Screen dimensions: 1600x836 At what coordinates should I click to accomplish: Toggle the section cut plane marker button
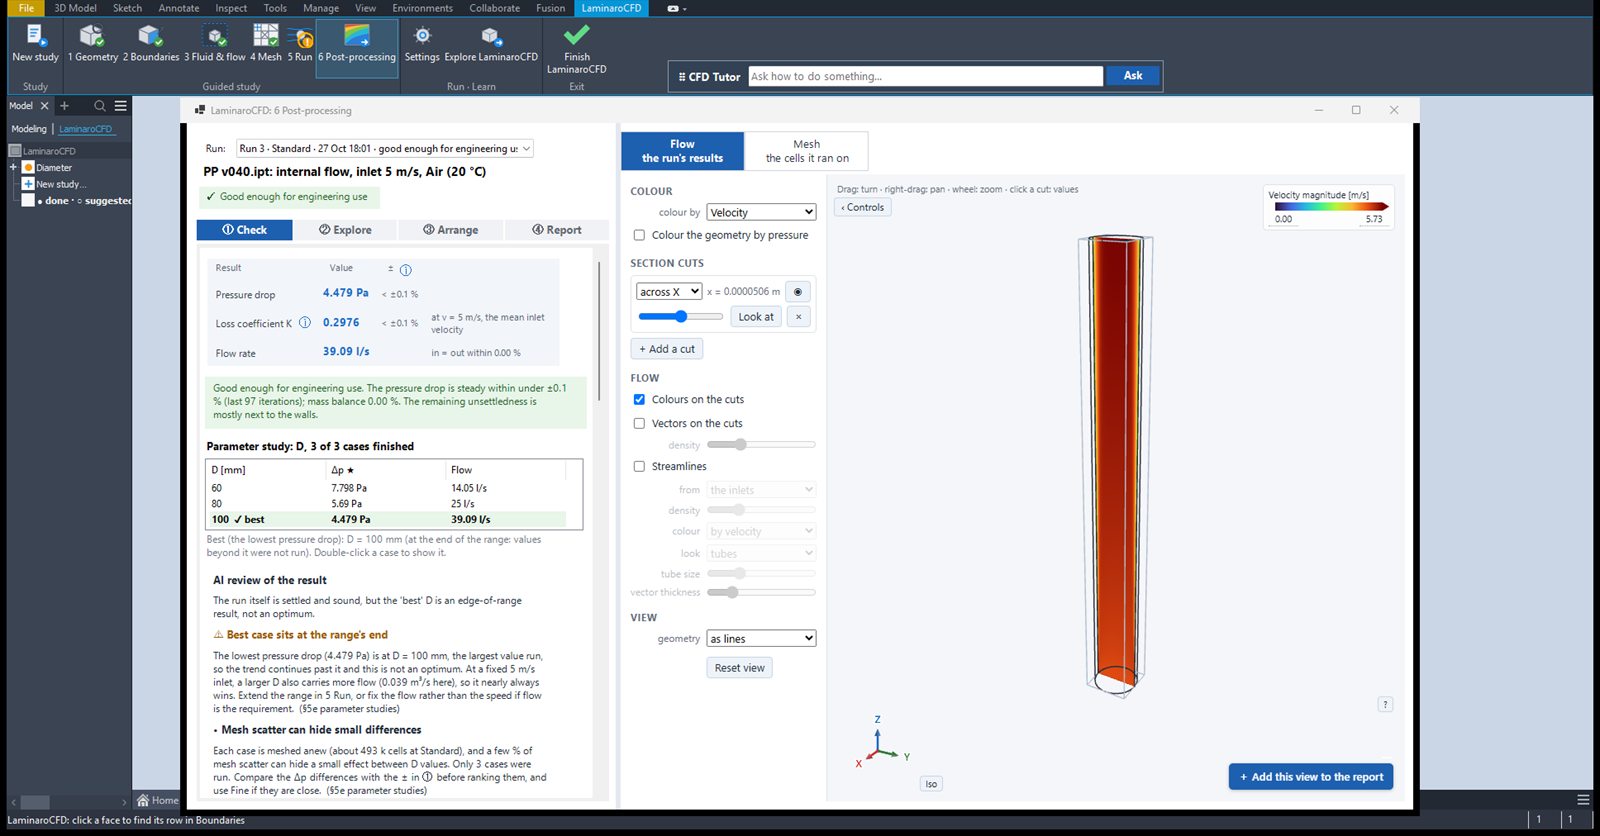798,292
